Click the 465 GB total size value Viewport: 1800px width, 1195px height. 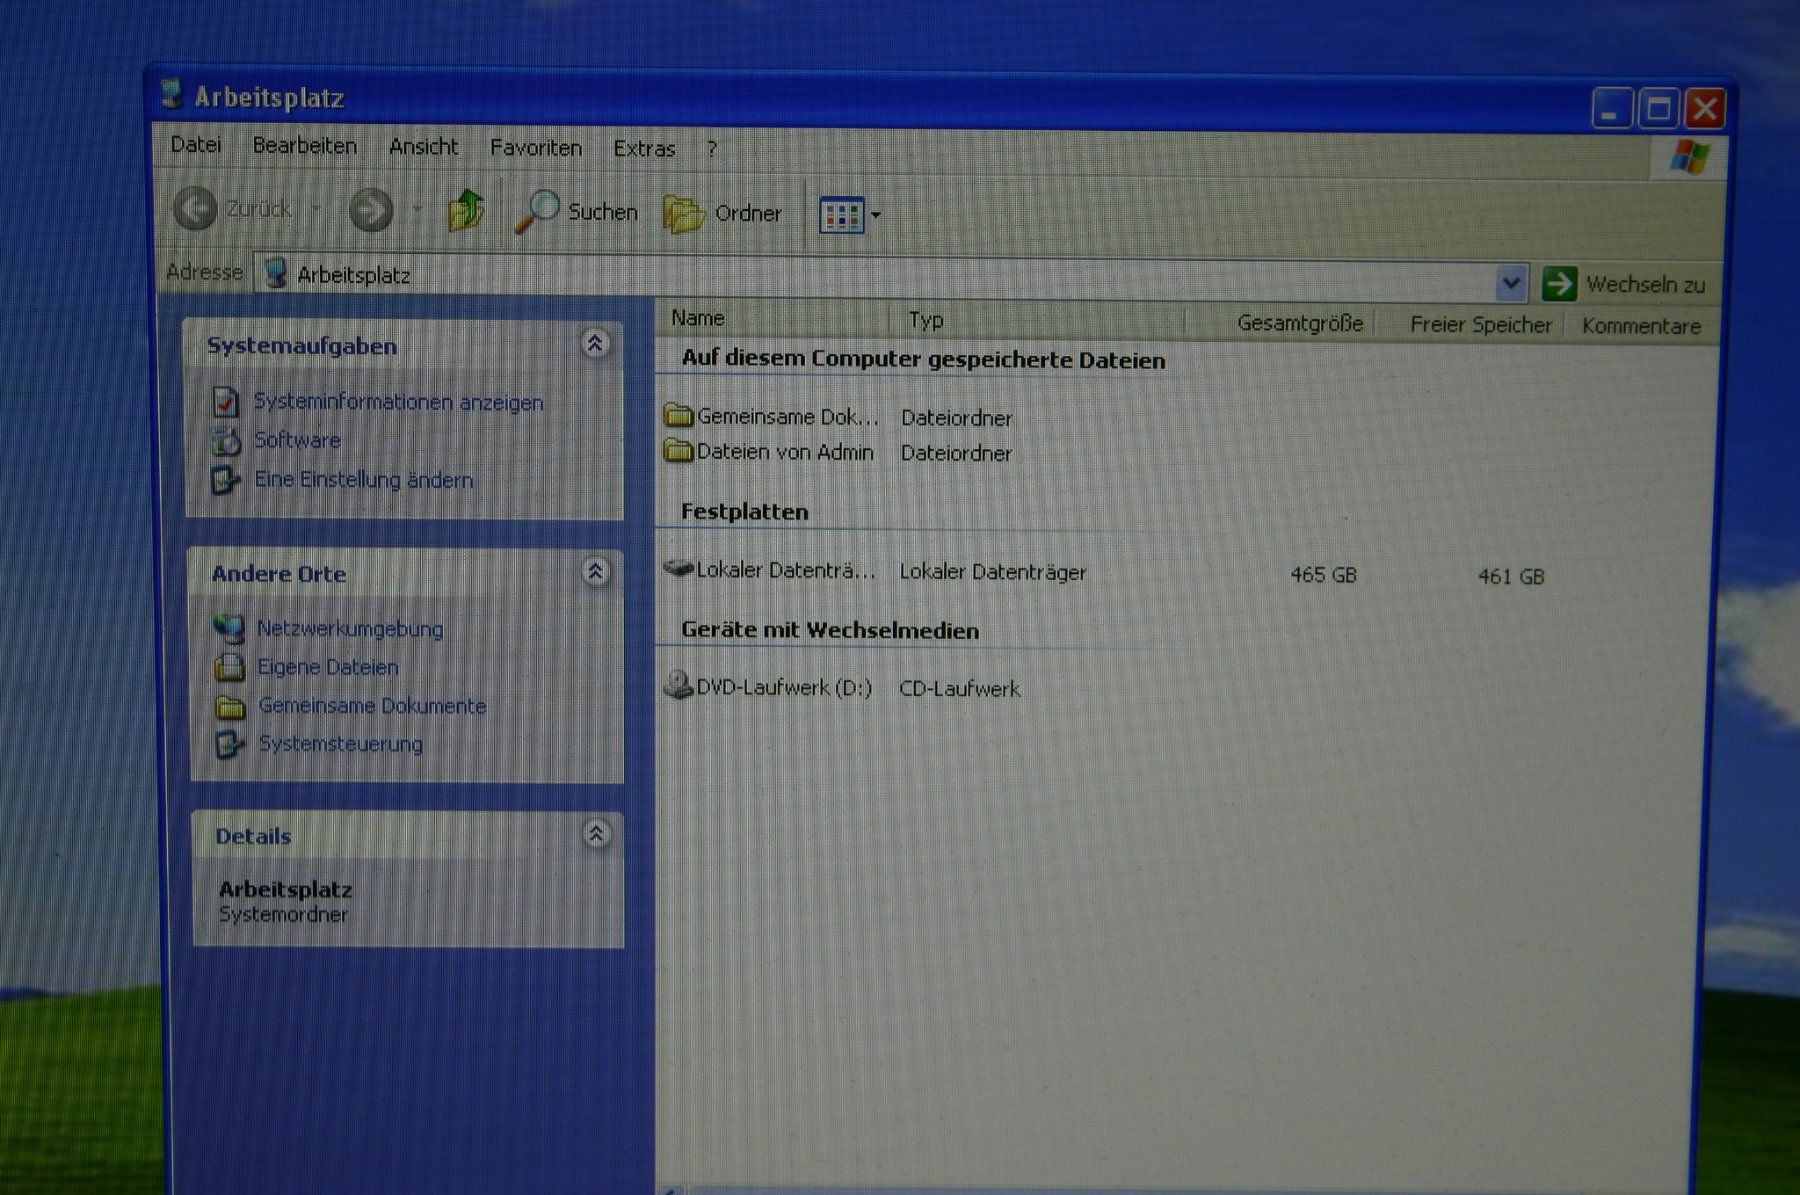1323,575
